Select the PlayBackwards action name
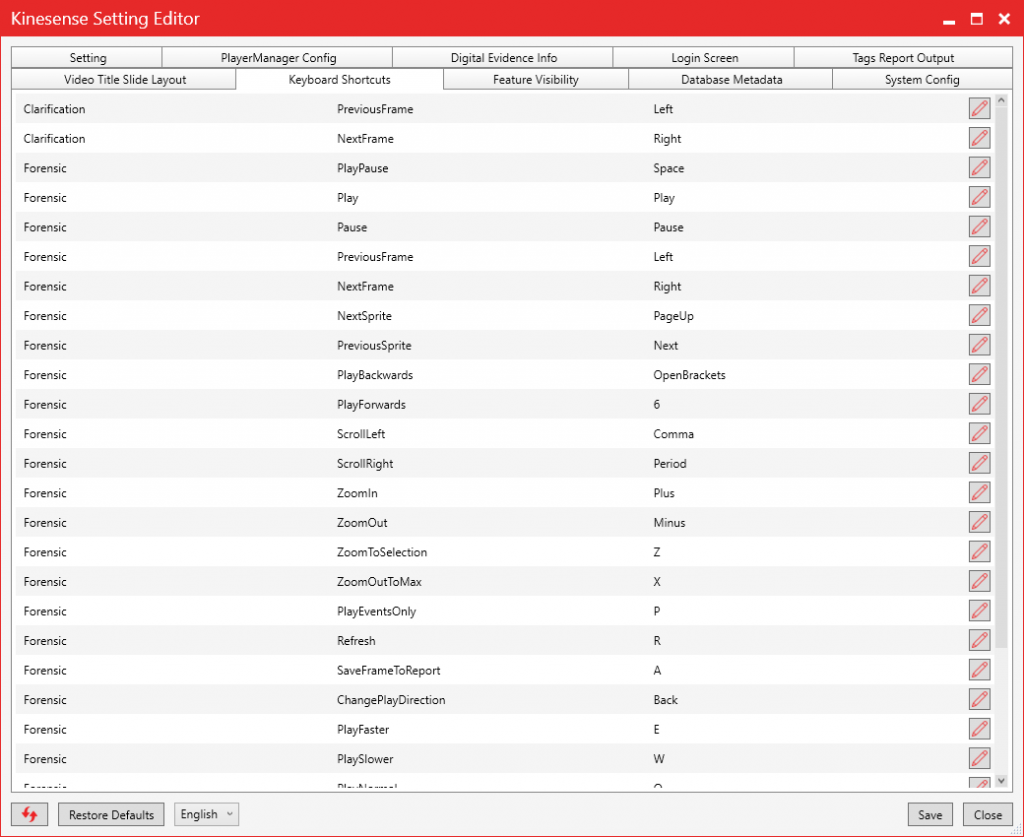1024x837 pixels. 375,375
